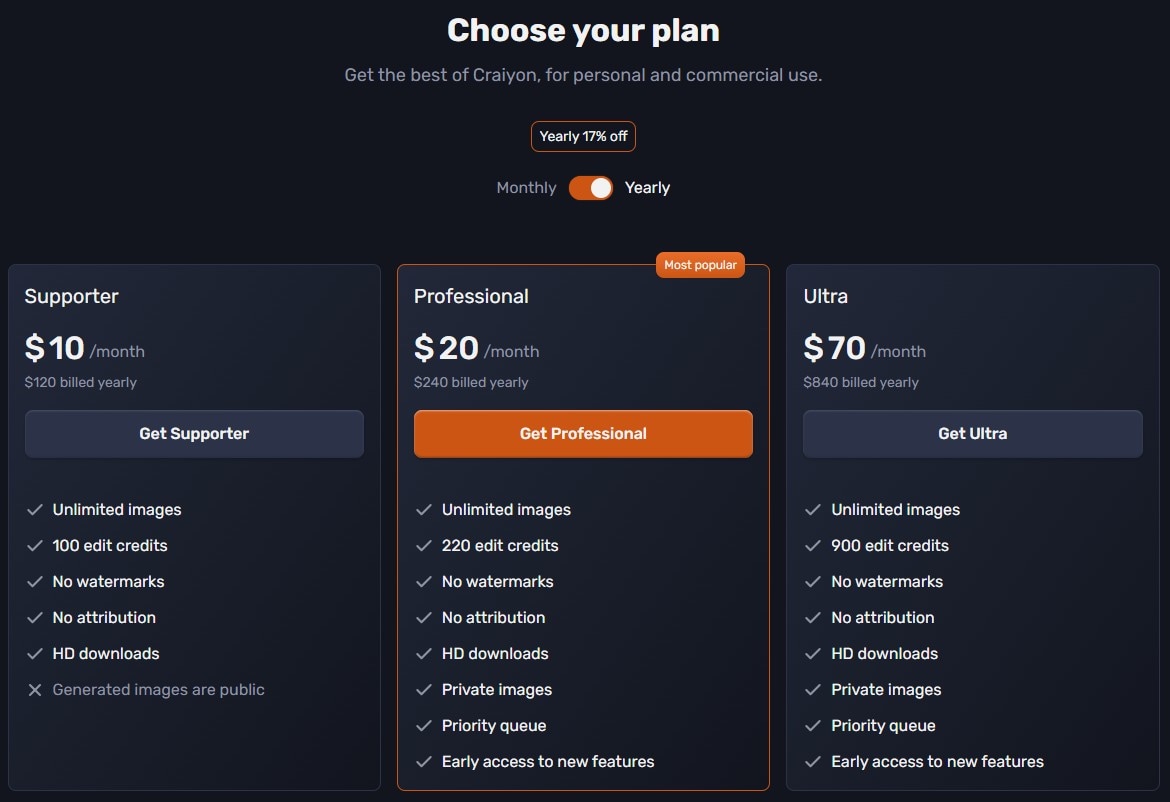
Task: Click the checkmark beside No watermarks on Ultra
Action: coord(813,581)
